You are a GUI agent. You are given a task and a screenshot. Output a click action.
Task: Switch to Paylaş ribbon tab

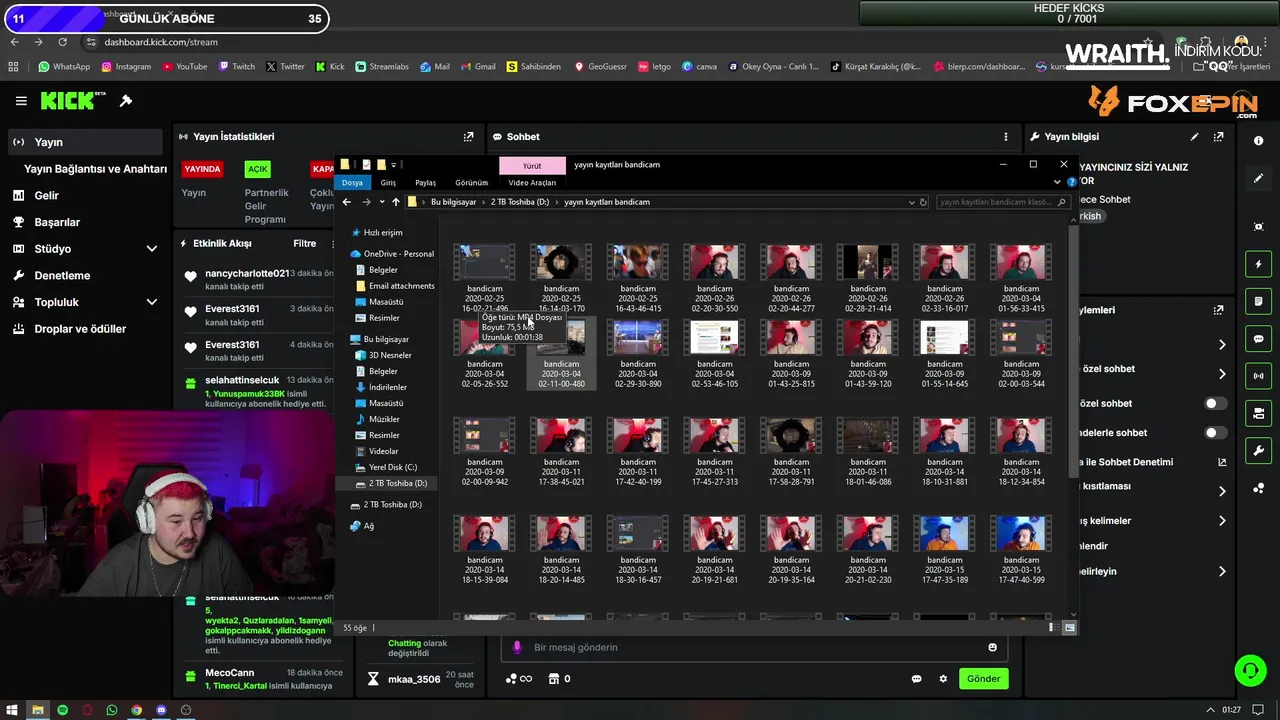[x=426, y=183]
